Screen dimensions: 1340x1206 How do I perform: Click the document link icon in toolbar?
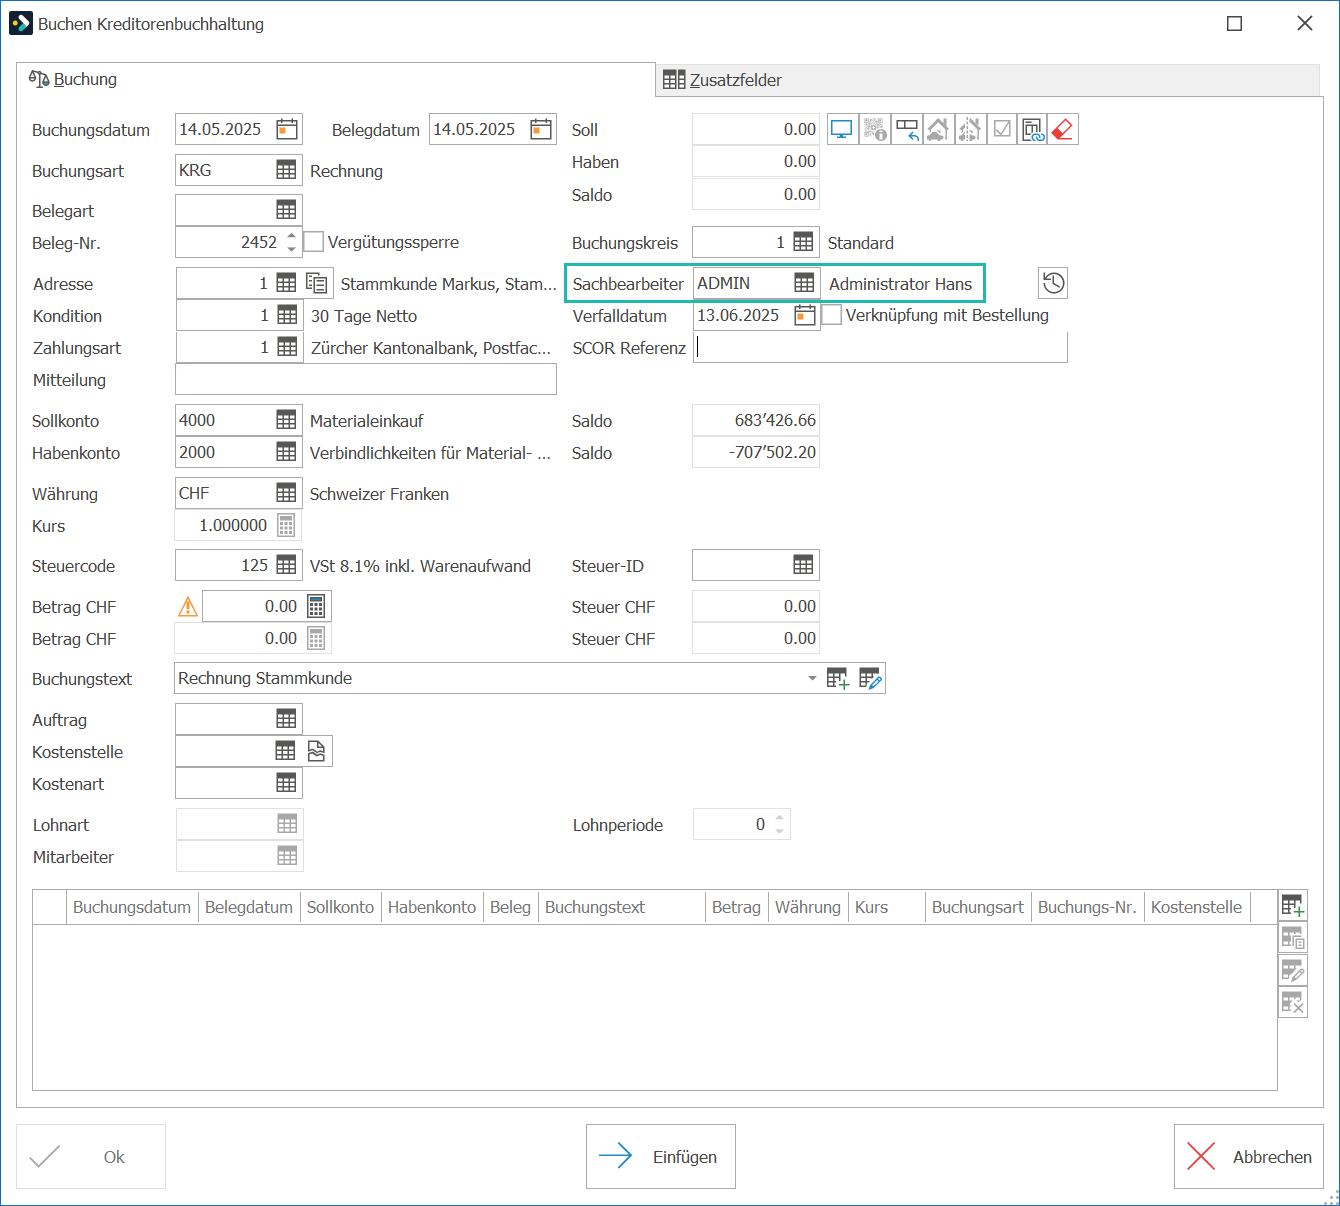point(1032,130)
